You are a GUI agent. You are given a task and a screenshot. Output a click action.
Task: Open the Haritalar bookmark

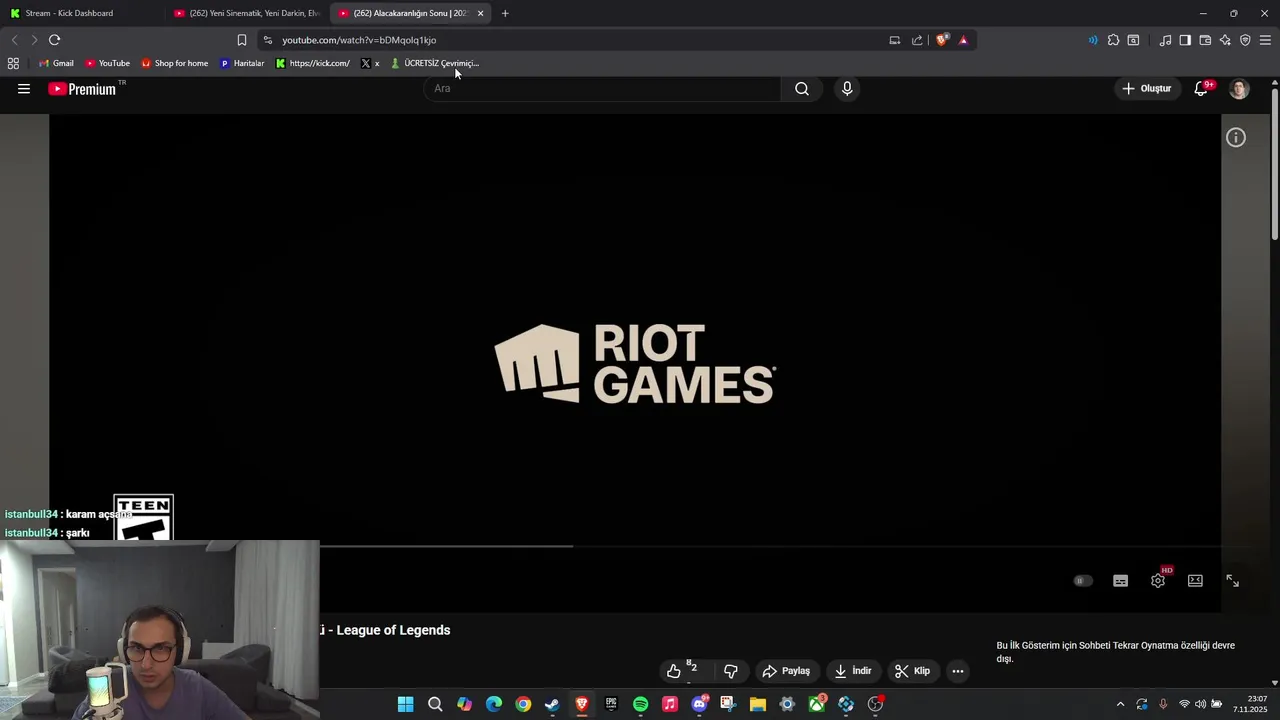pyautogui.click(x=242, y=63)
